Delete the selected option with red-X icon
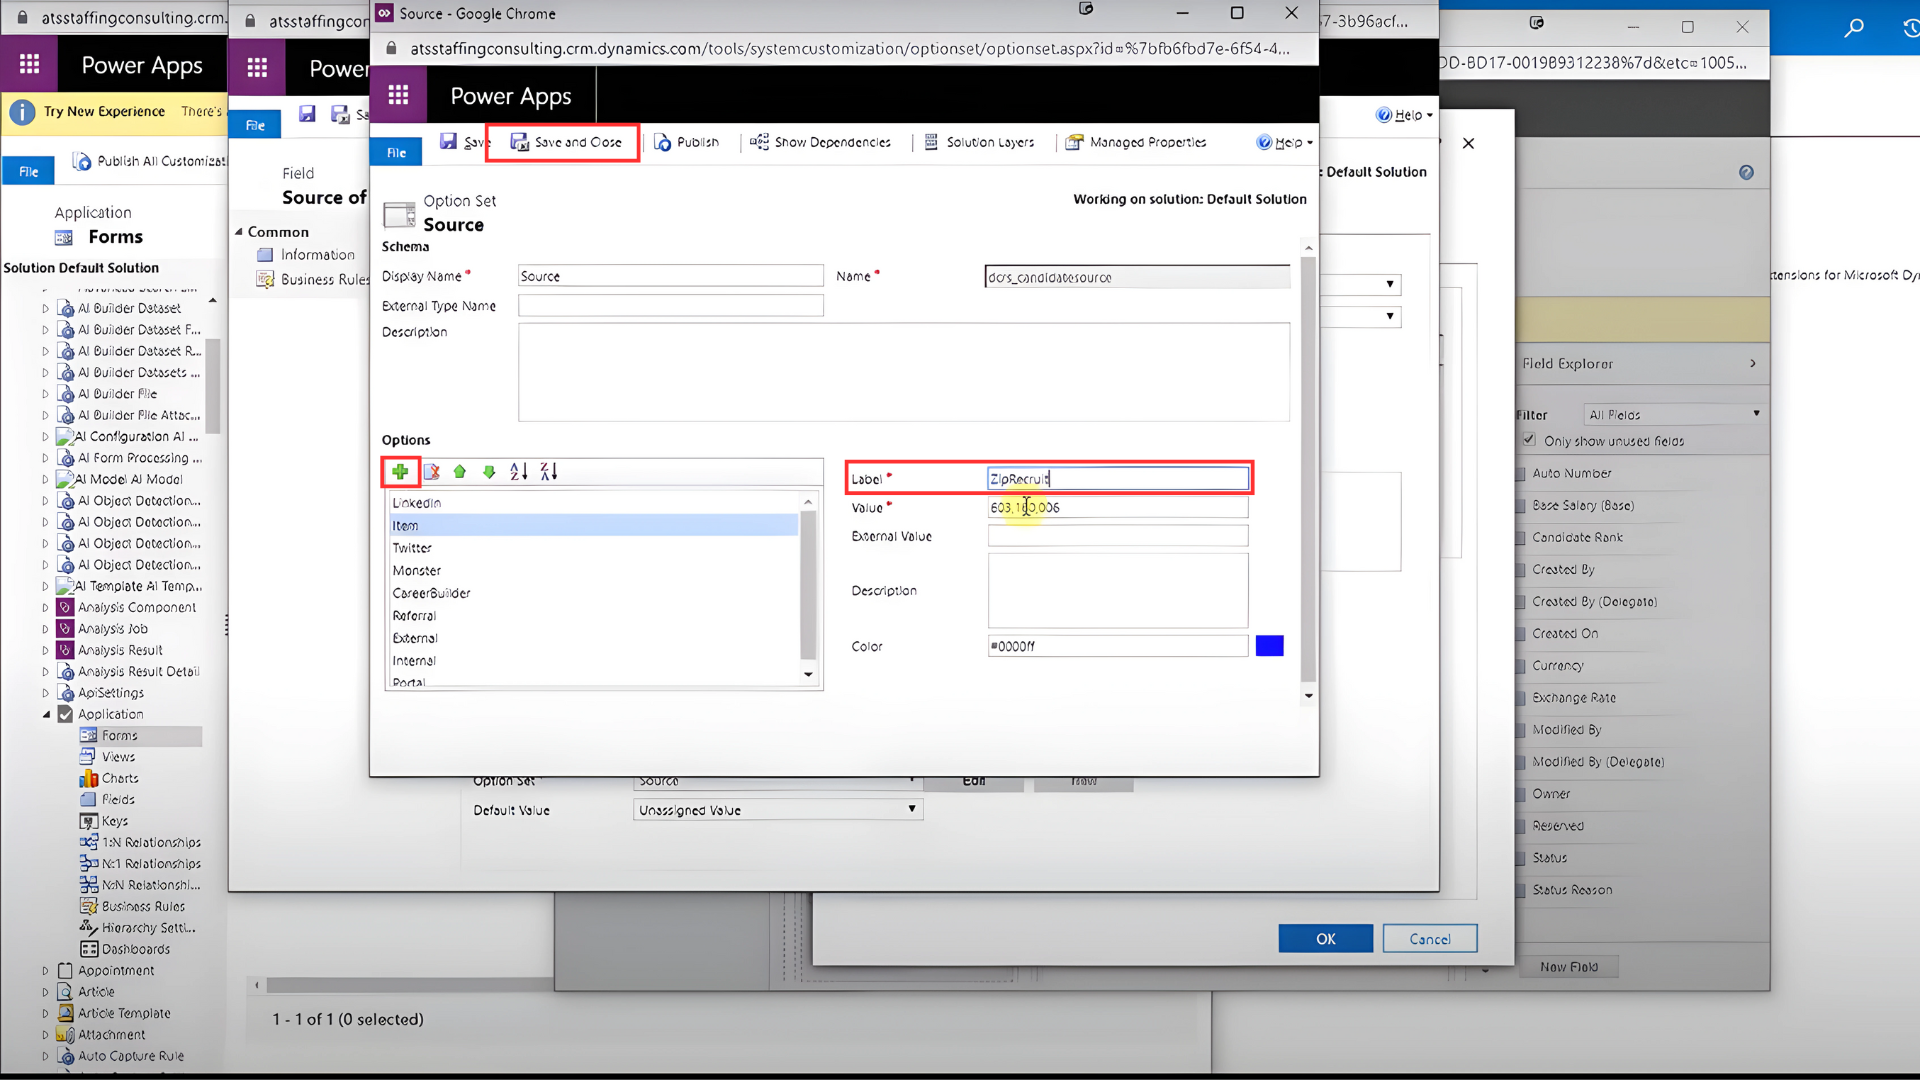This screenshot has width=1920, height=1080. [x=431, y=471]
